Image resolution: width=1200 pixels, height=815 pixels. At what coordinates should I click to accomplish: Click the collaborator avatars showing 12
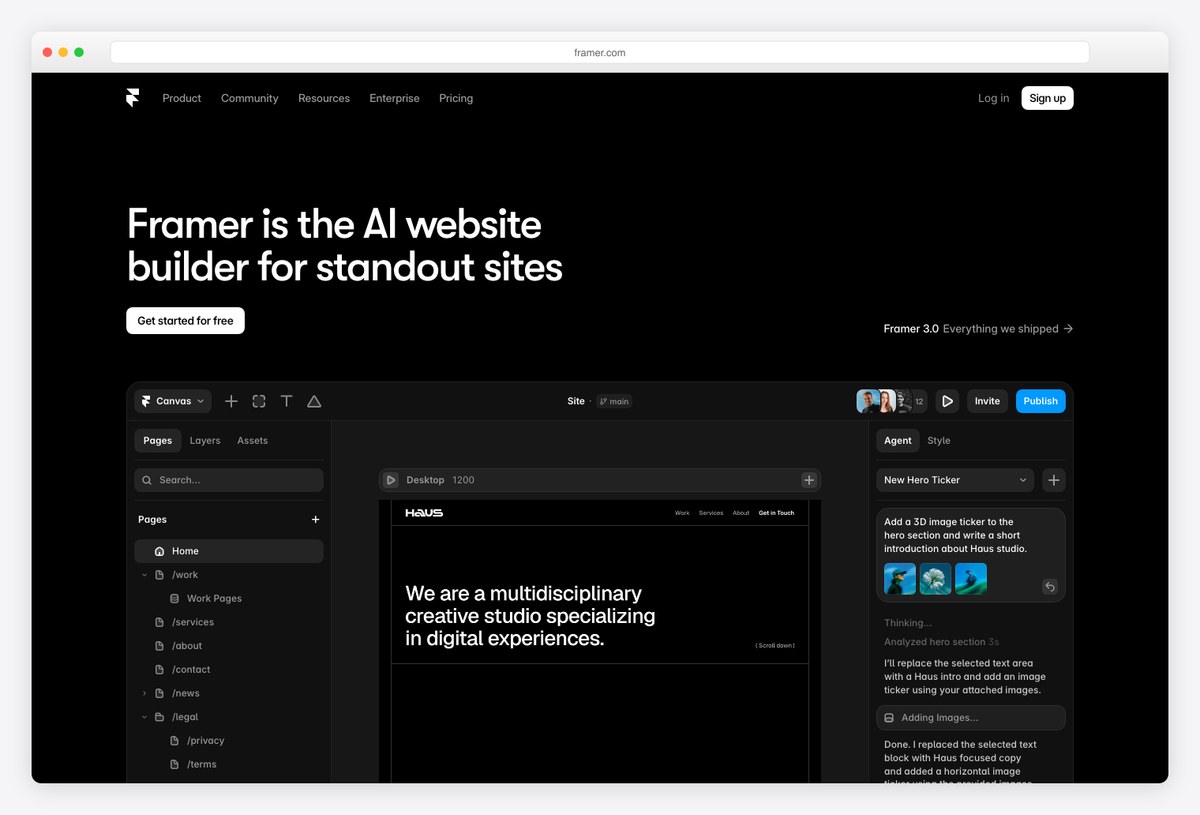pos(892,401)
